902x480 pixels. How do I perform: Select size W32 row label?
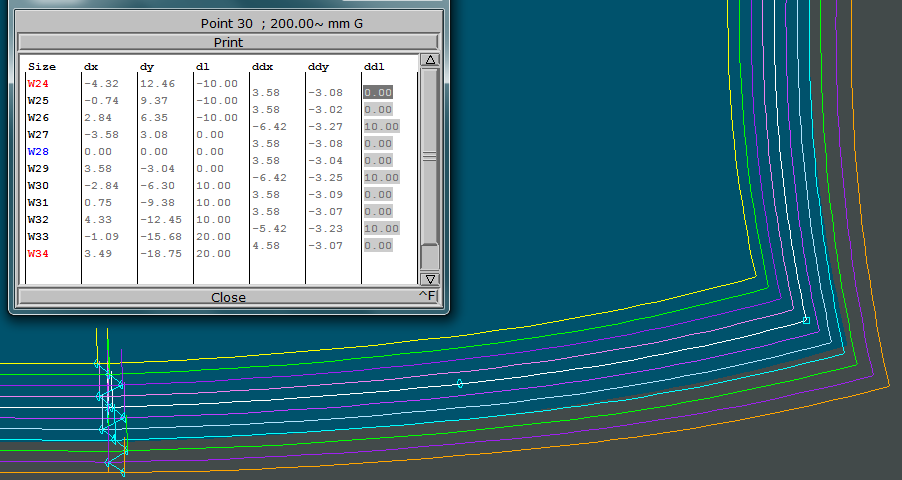point(38,219)
